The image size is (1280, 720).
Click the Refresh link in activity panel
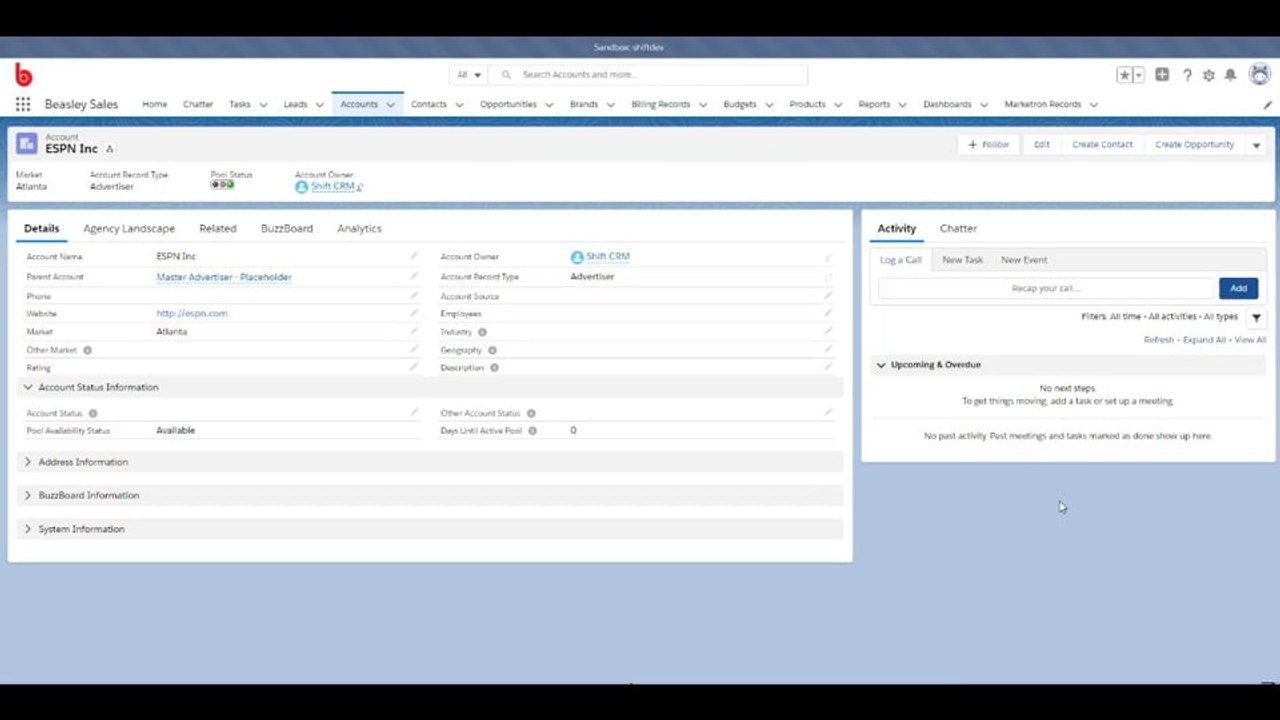[x=1159, y=340]
